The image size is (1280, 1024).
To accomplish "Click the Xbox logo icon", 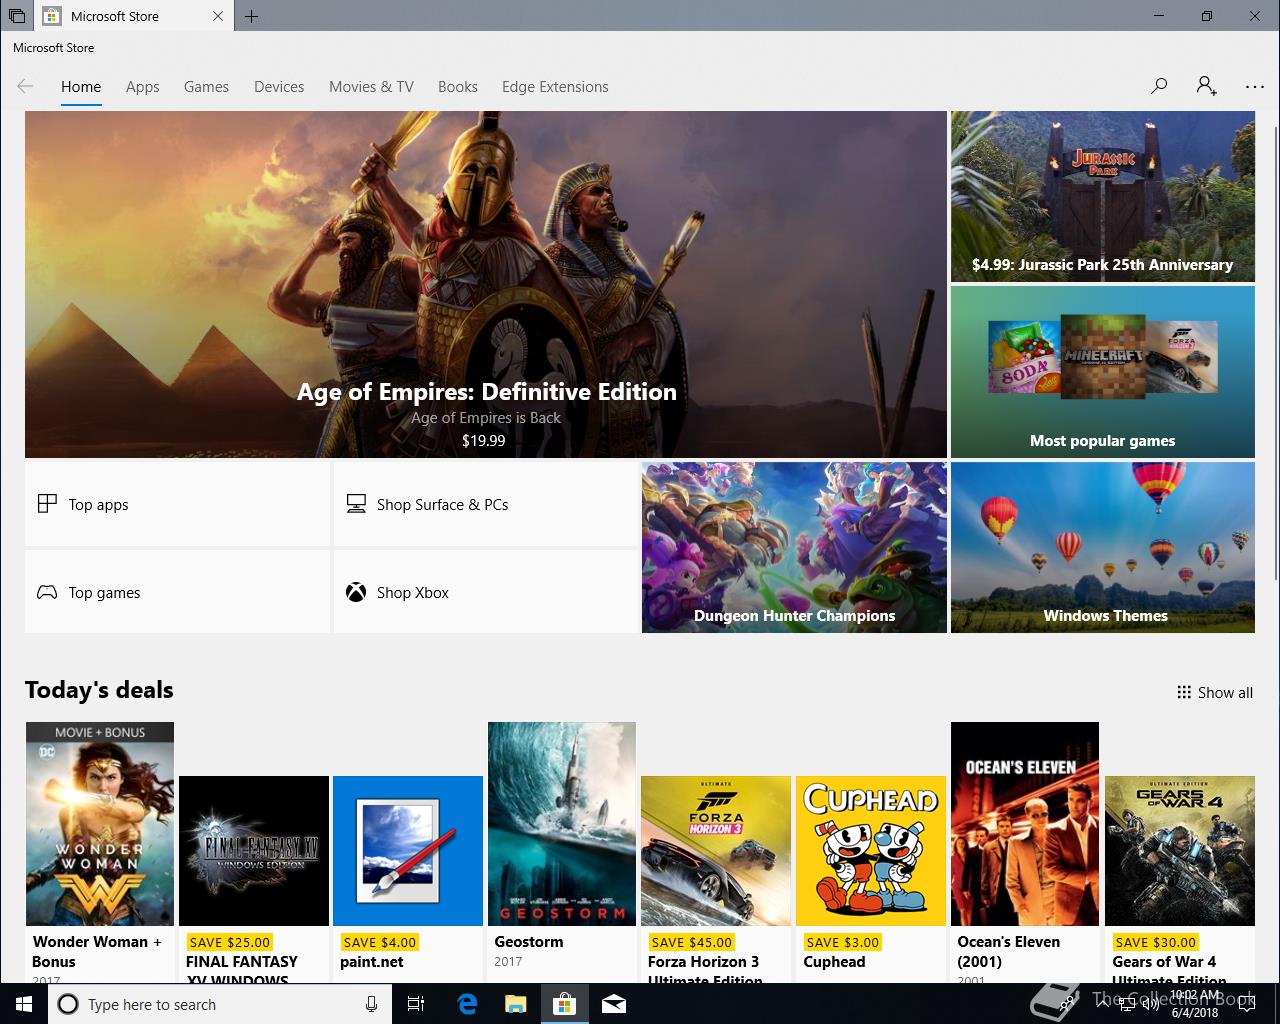I will [356, 592].
